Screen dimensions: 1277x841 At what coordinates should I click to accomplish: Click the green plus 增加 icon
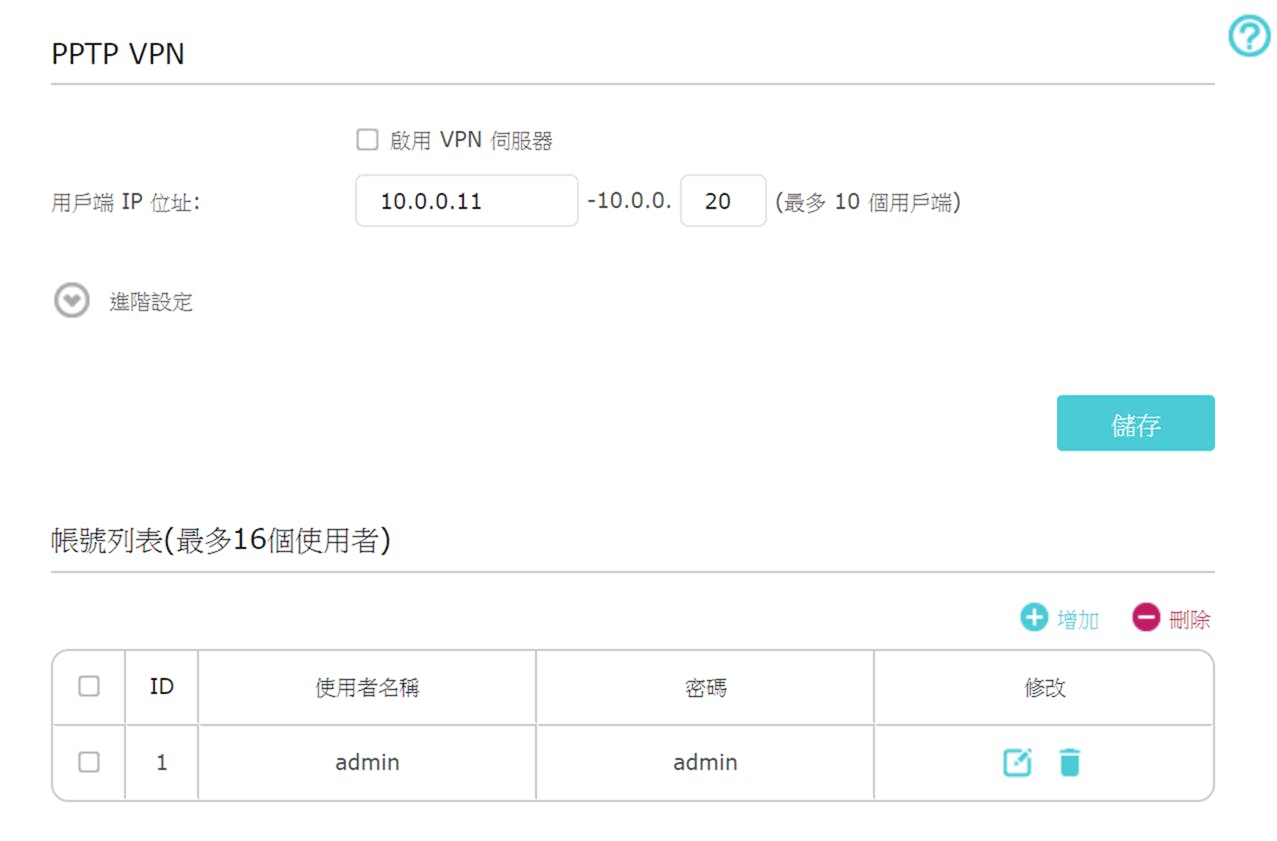[x=1033, y=617]
